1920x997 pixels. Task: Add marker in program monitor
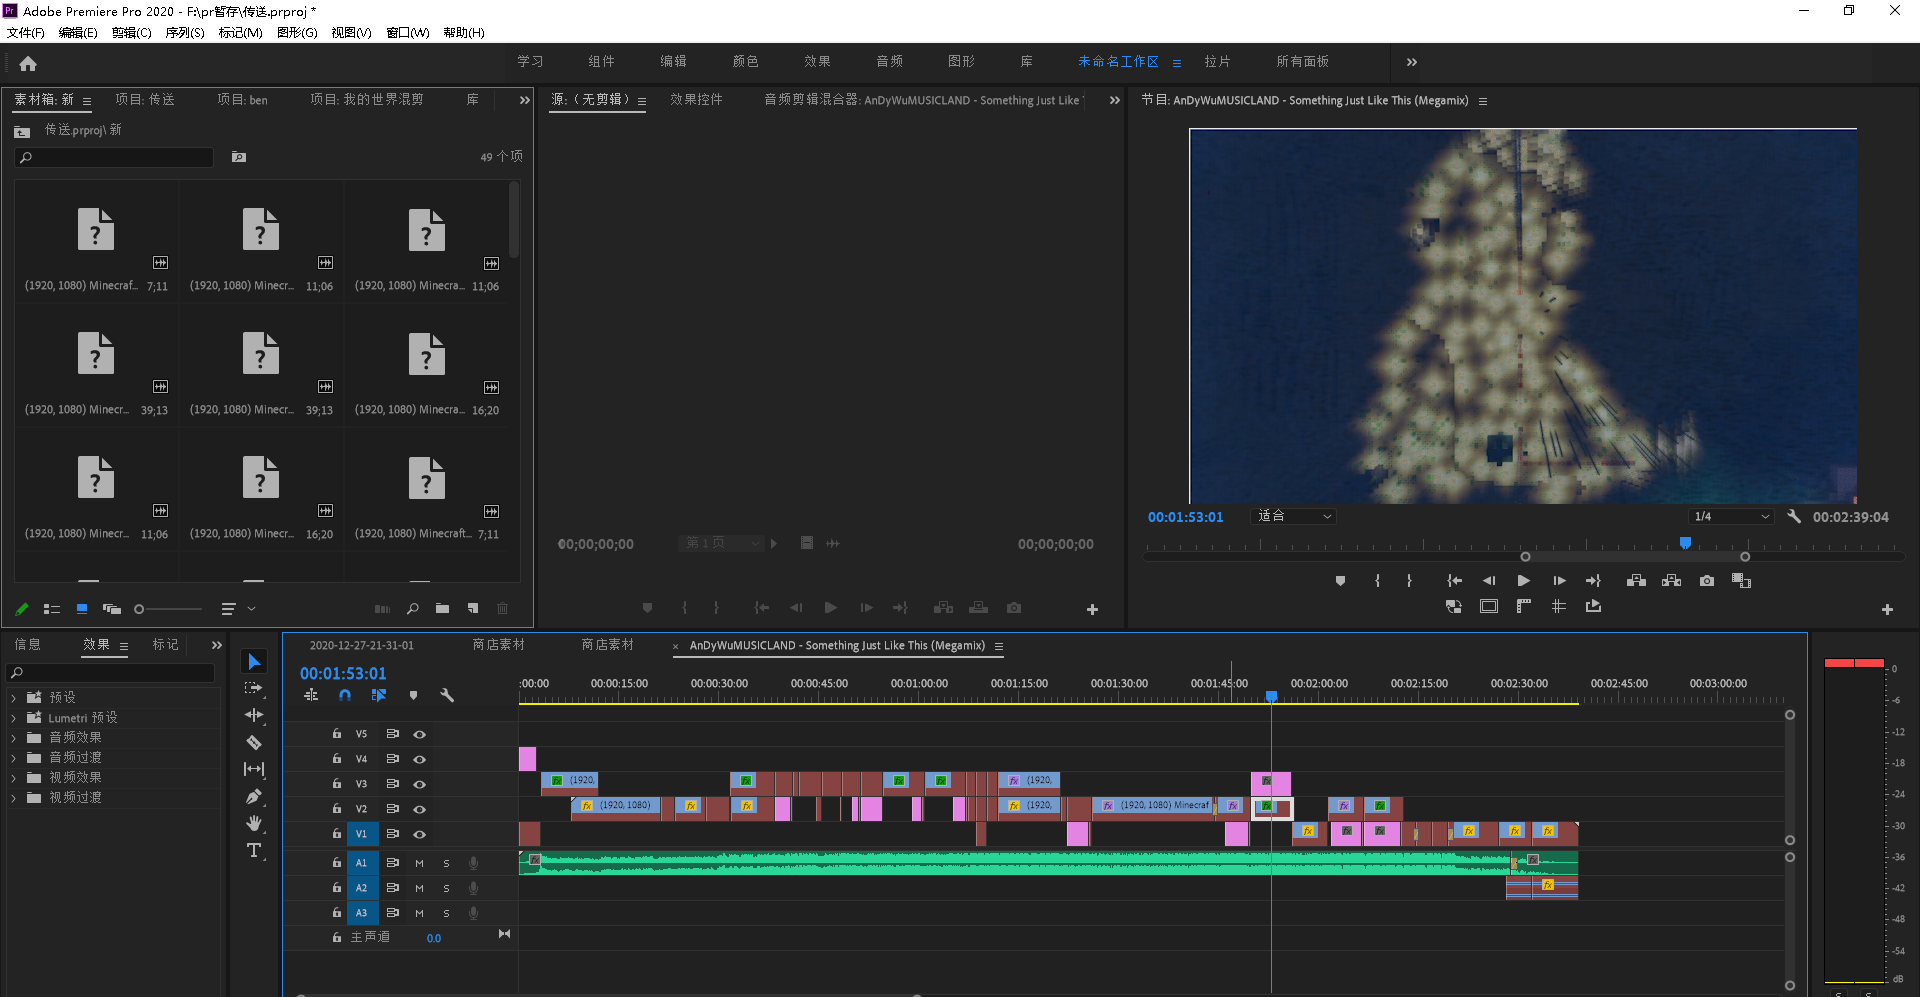point(1340,580)
